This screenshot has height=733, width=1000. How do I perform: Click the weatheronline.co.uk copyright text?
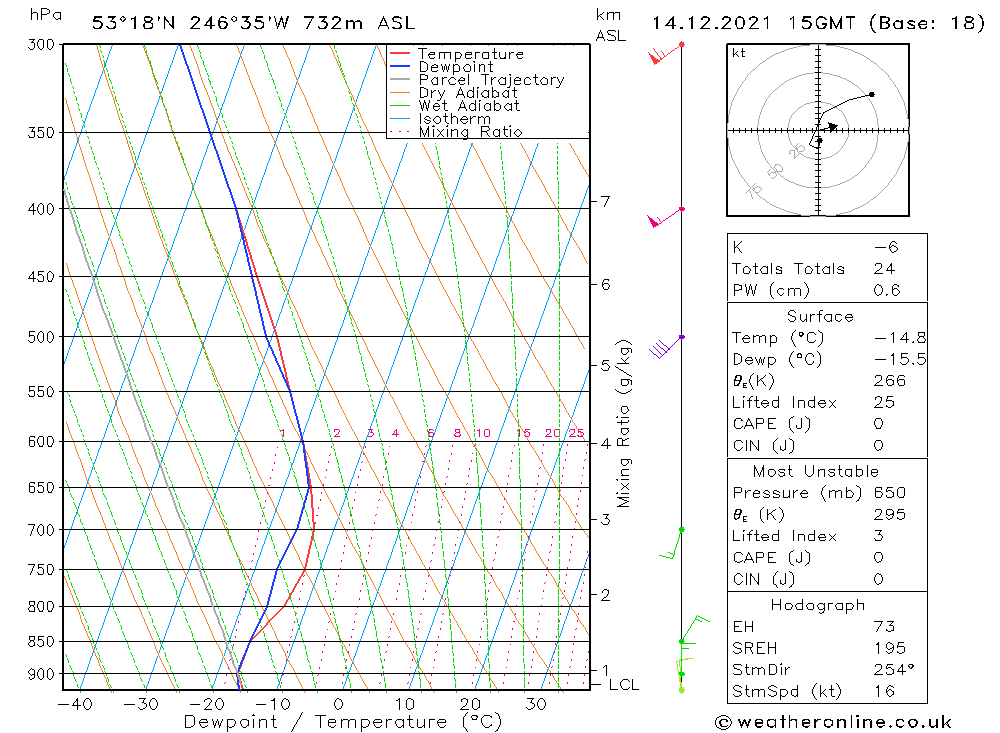[834, 722]
